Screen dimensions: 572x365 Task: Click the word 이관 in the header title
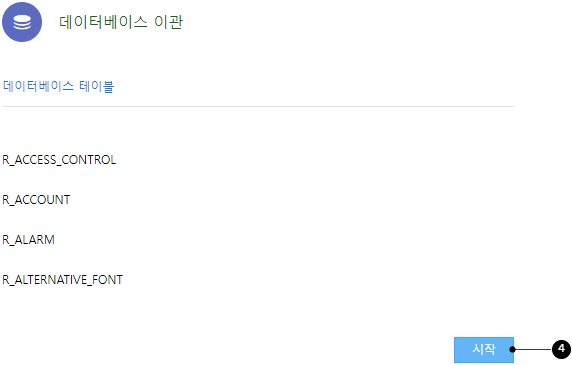[x=168, y=22]
